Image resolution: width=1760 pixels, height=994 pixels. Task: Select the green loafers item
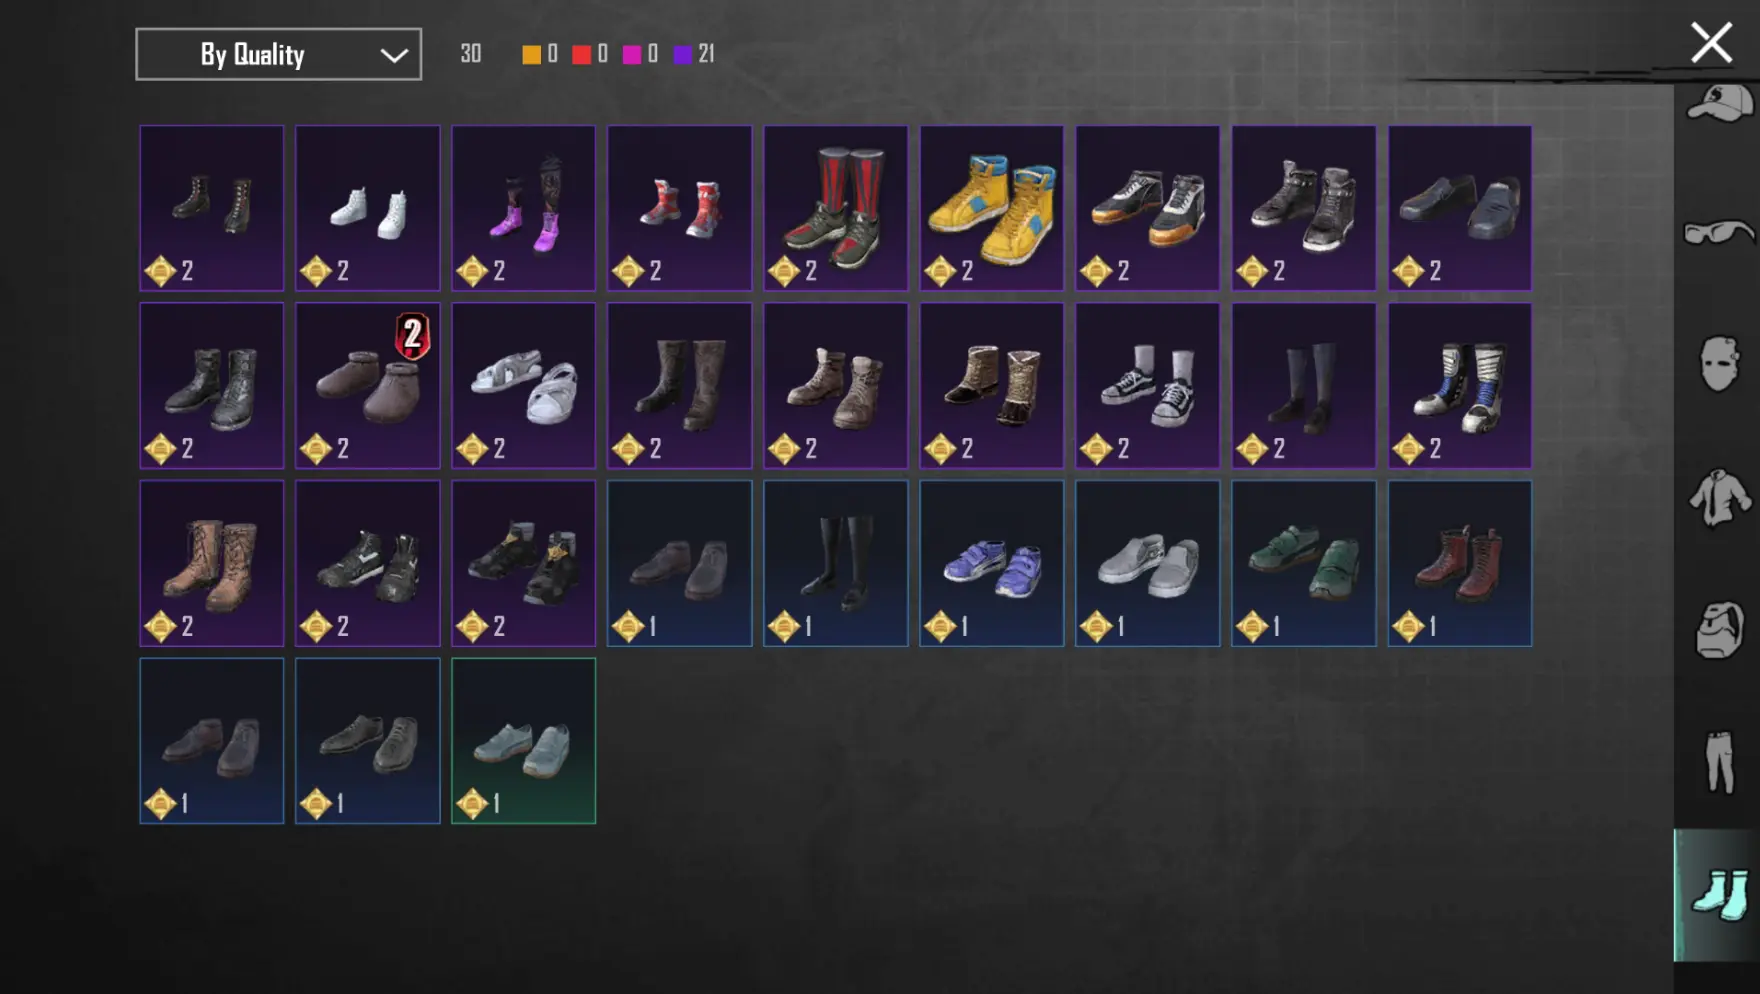click(1303, 563)
